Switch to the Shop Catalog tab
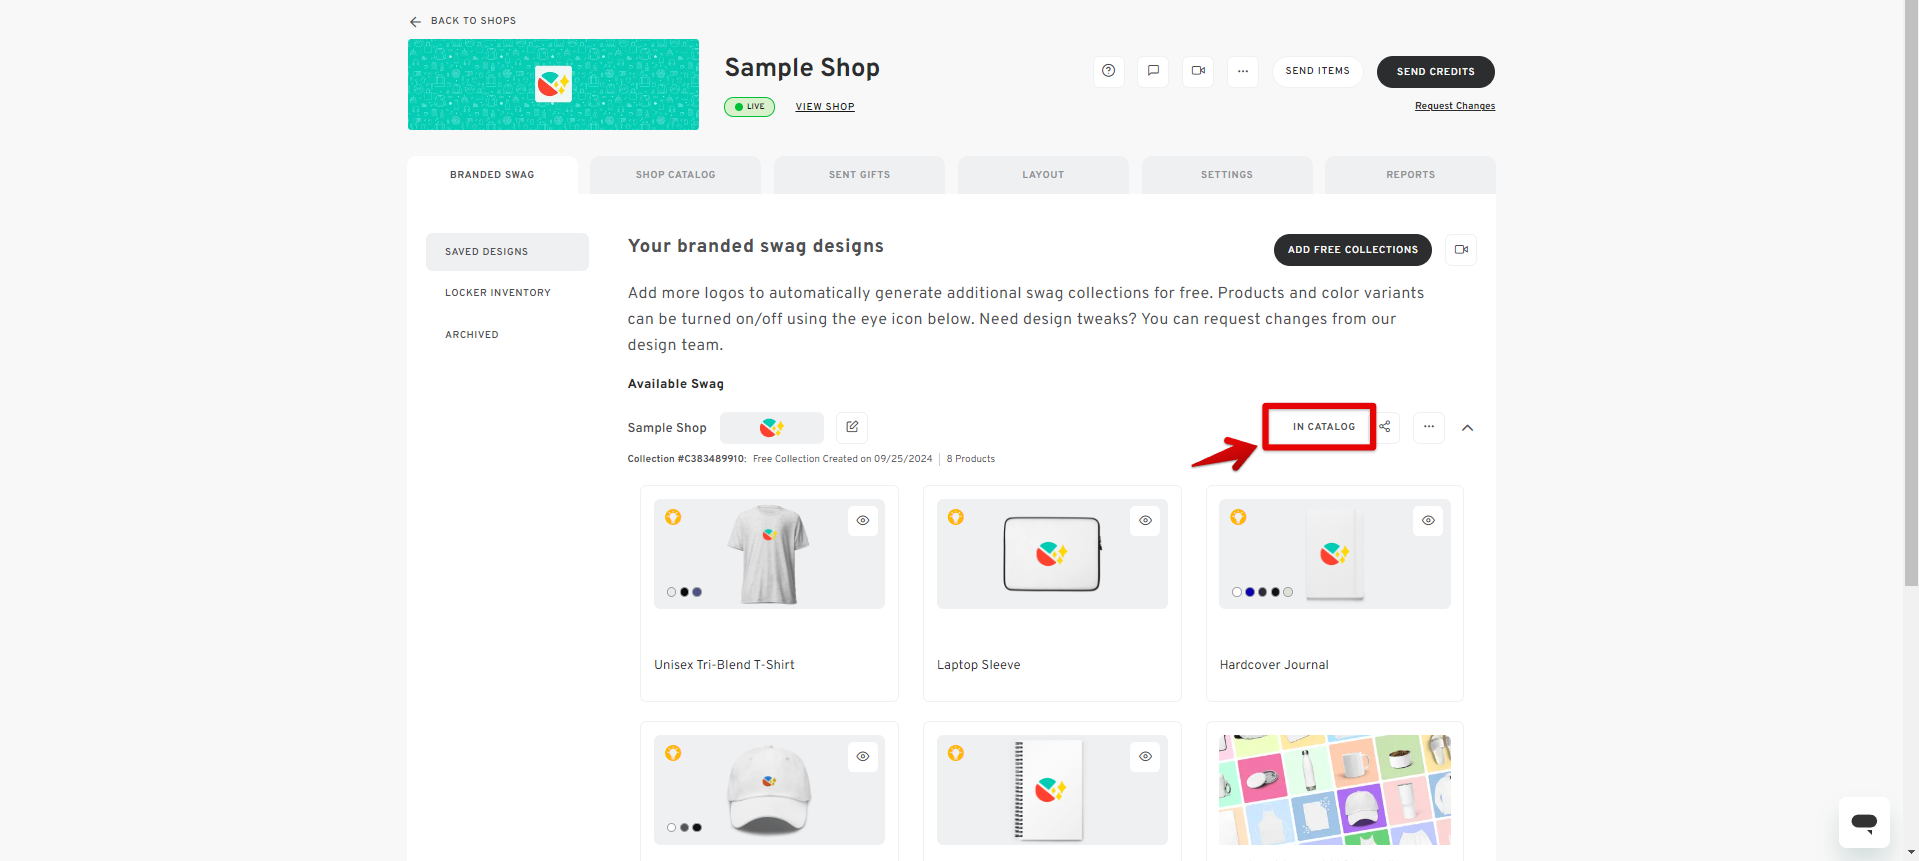This screenshot has width=1919, height=861. click(676, 175)
